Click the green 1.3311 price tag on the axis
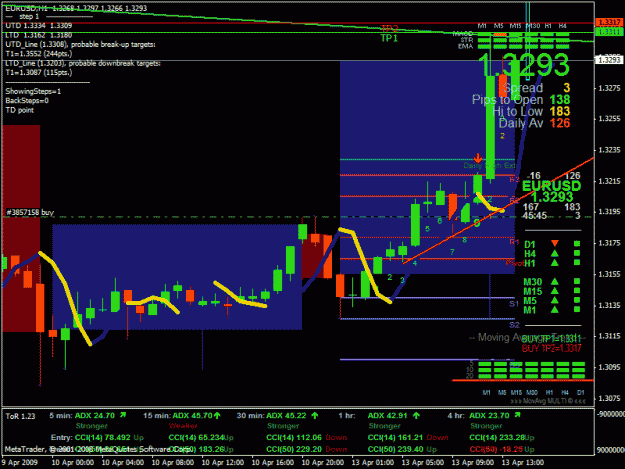This screenshot has height=469, width=625. point(609,31)
